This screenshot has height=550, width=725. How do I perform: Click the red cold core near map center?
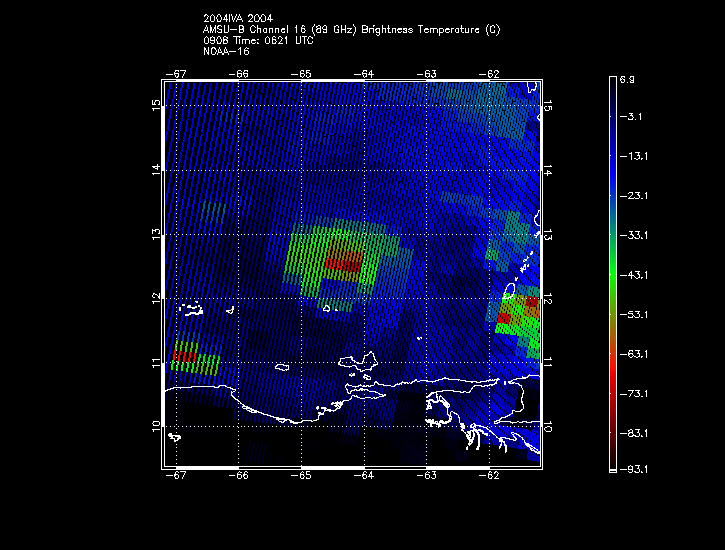pyautogui.click(x=343, y=265)
